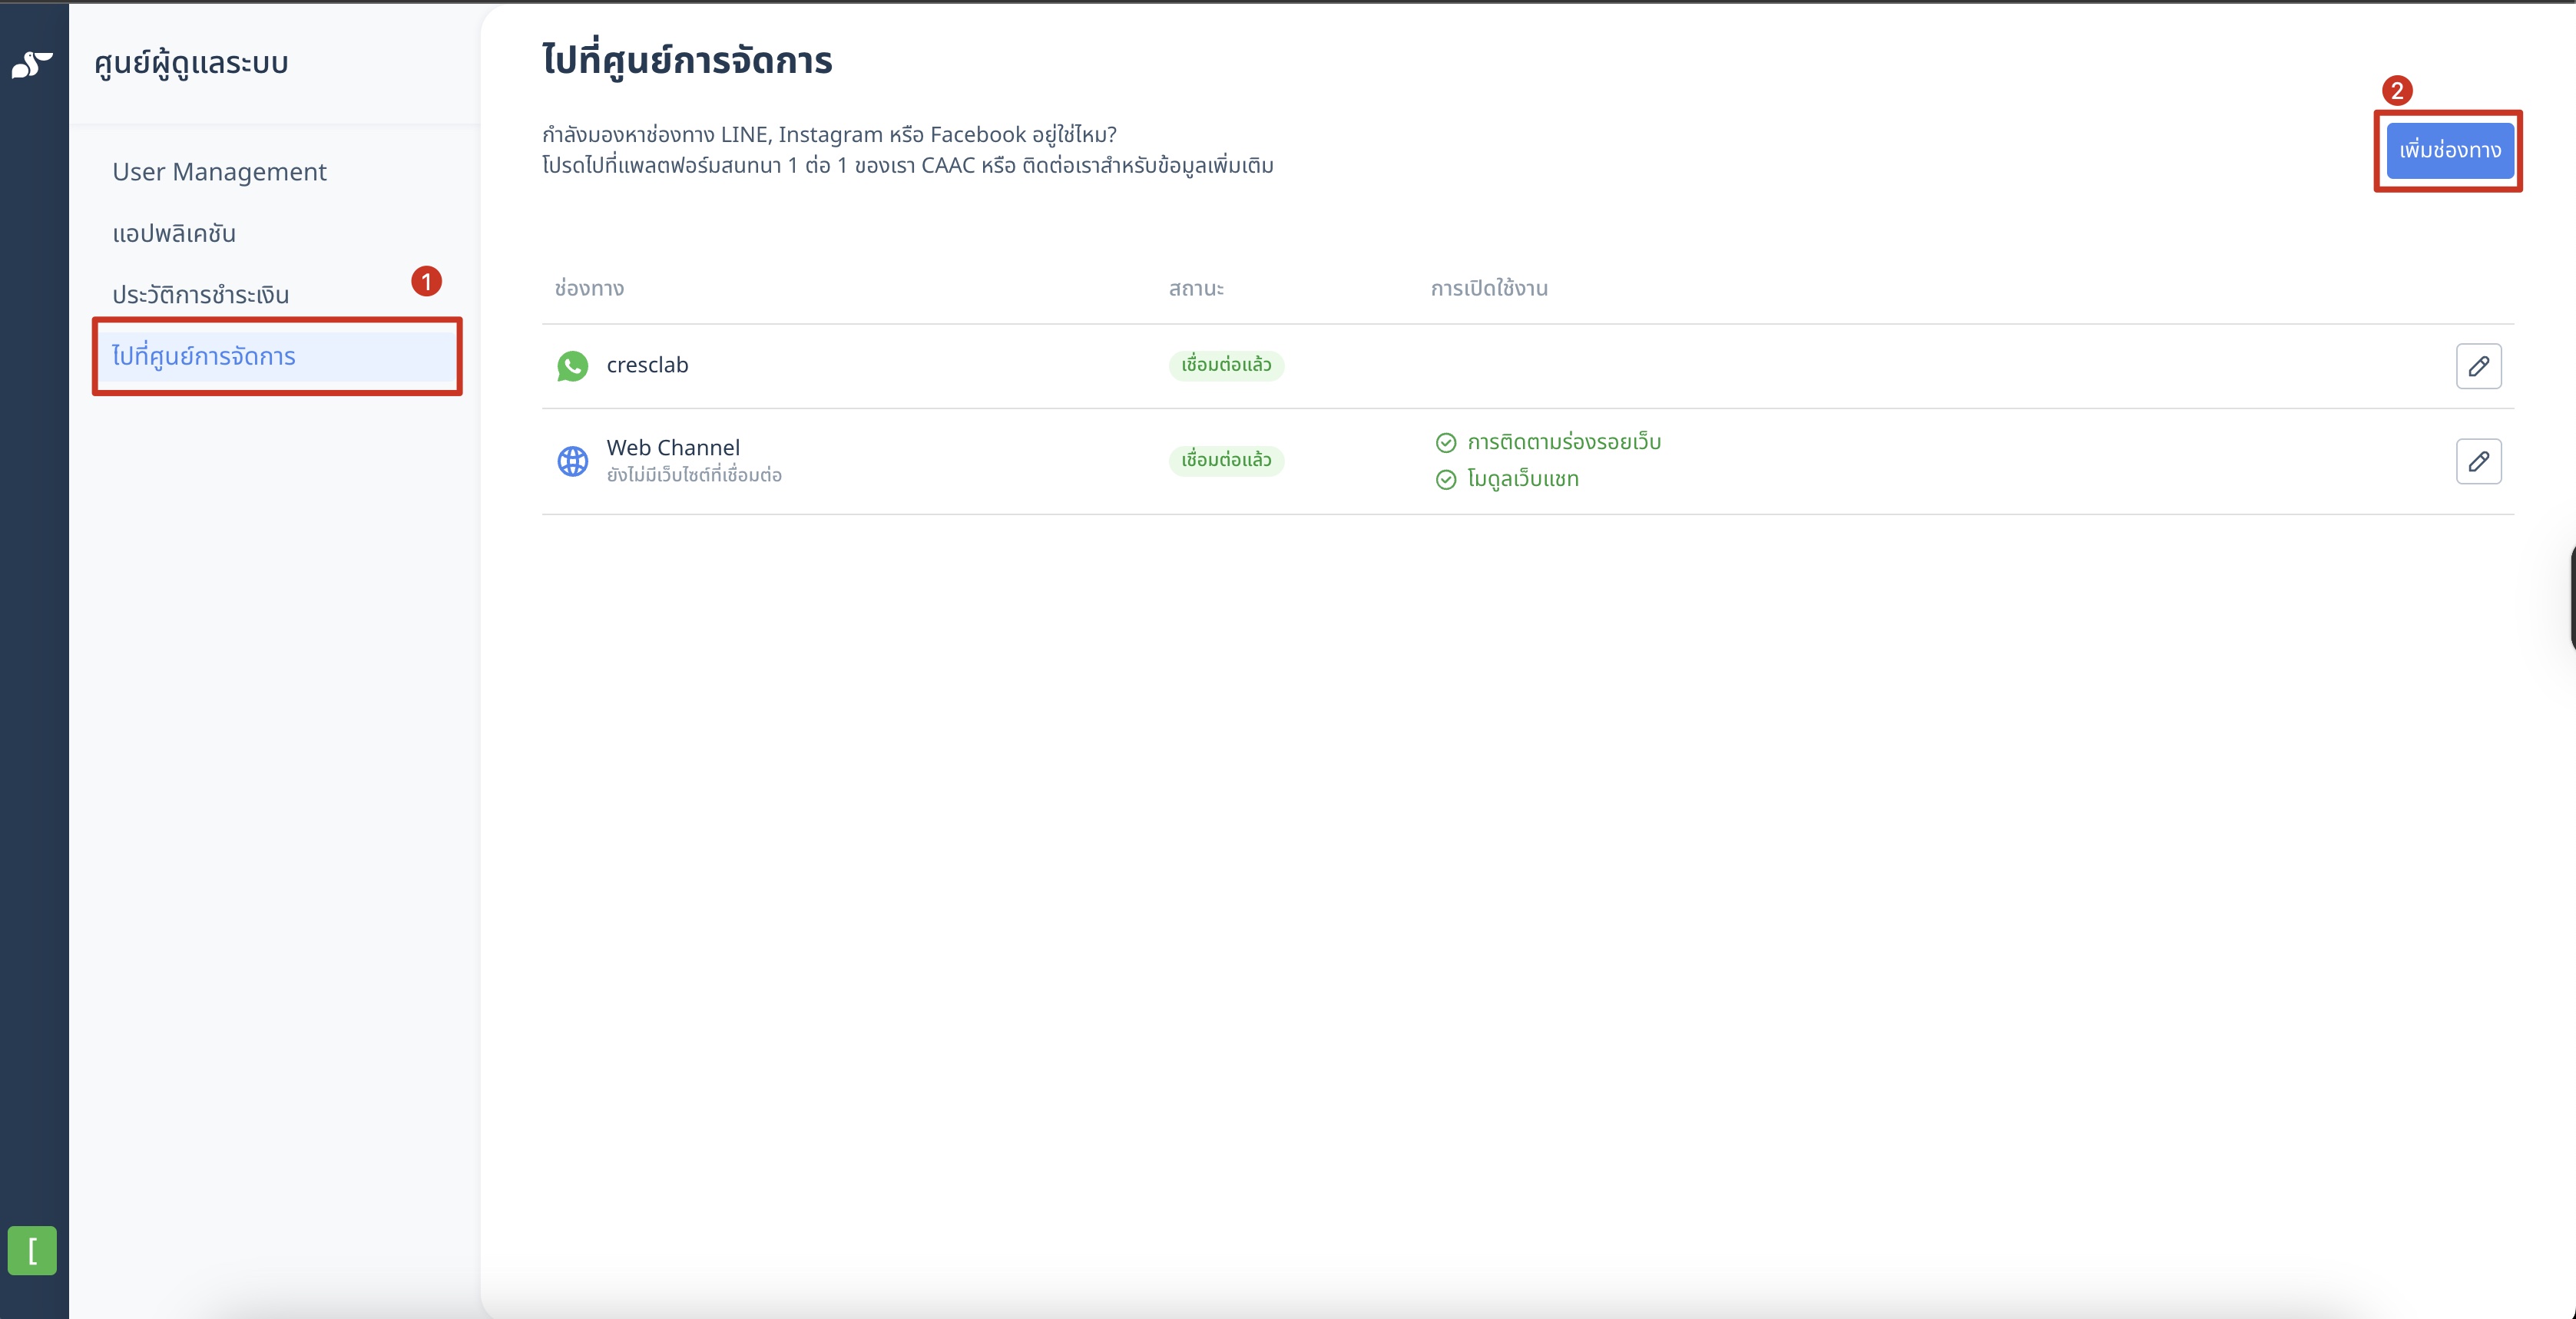Click the Crescendo Lab logo icon
The height and width of the screenshot is (1319, 2576).
32,64
